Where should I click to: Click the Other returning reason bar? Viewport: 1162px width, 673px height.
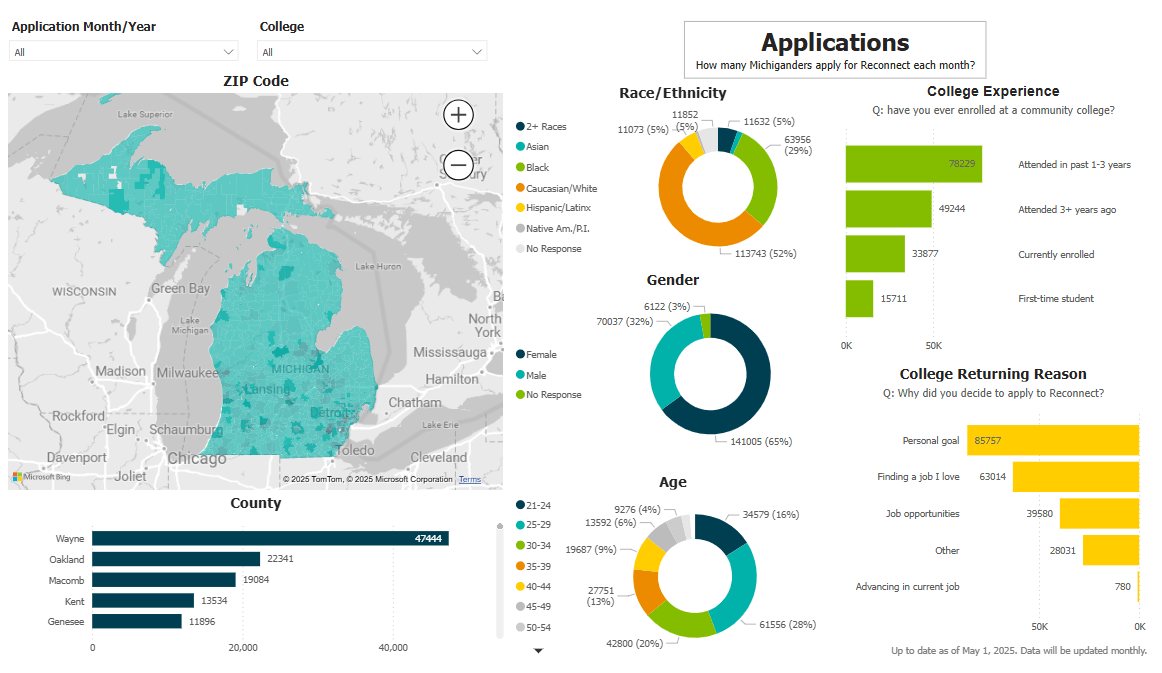[1111, 551]
